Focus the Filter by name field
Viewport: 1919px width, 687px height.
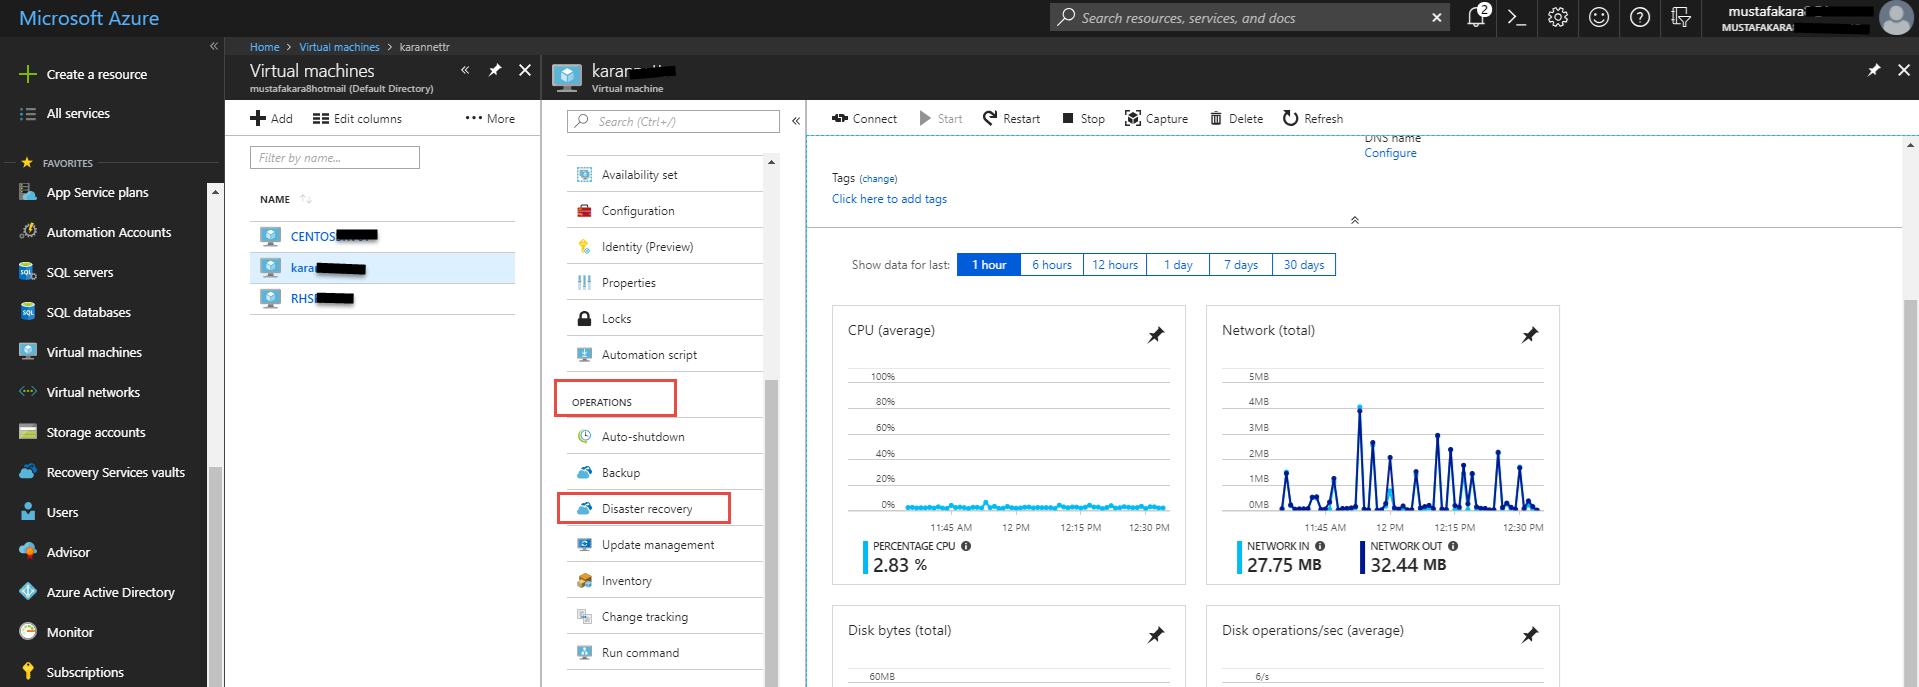click(334, 158)
